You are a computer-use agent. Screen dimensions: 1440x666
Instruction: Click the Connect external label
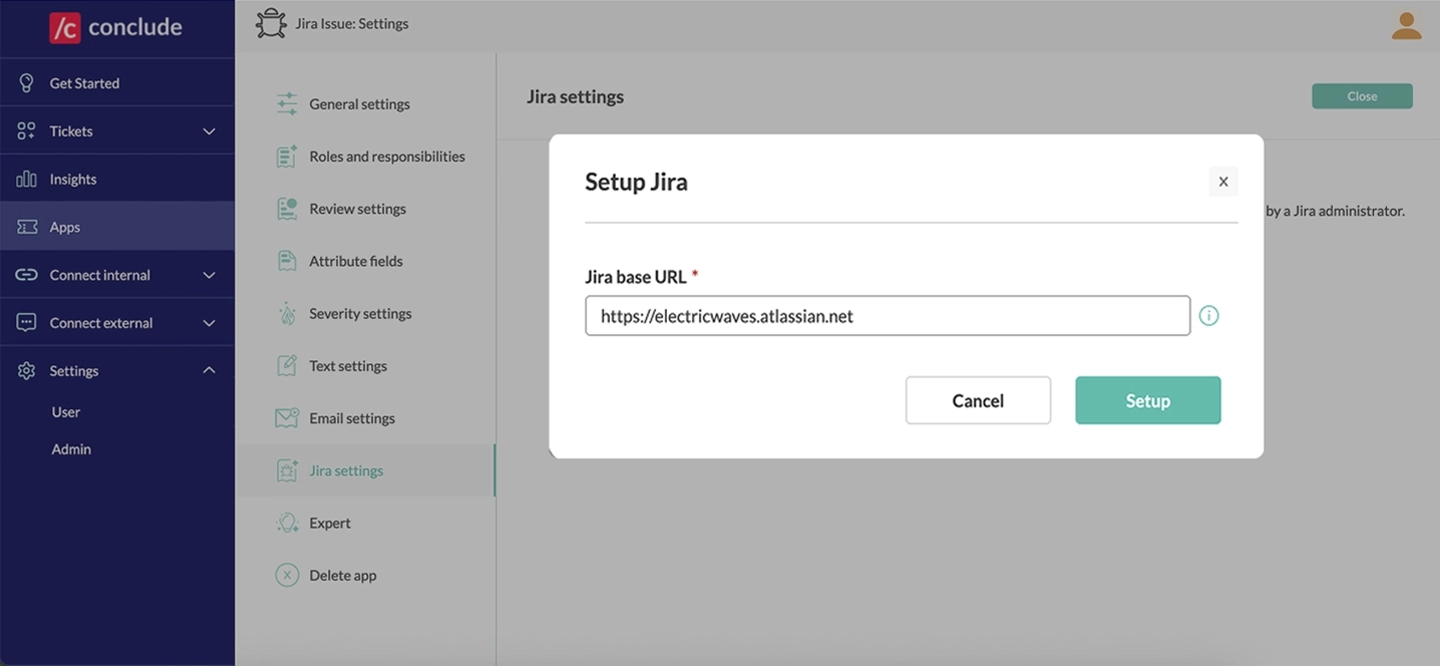point(101,323)
